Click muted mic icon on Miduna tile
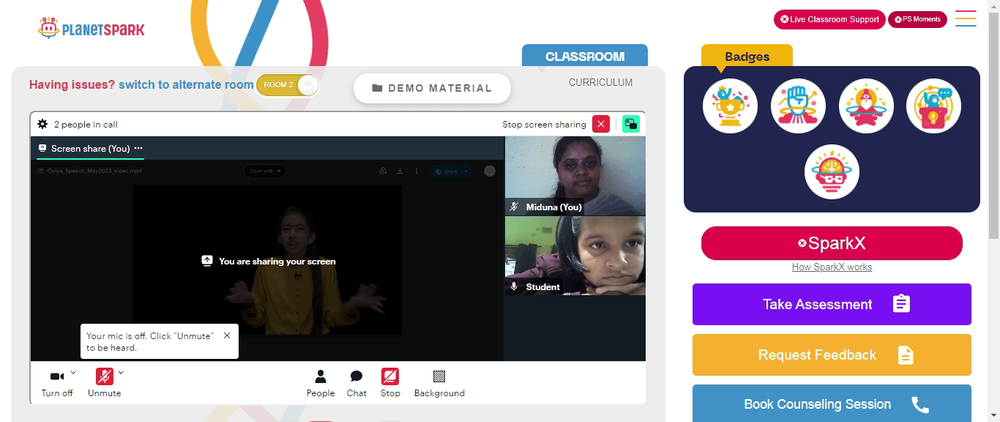This screenshot has height=422, width=1000. point(514,207)
